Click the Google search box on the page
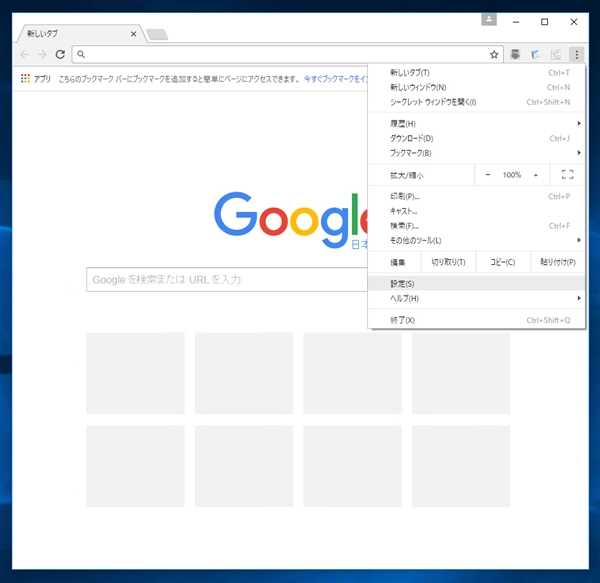Image resolution: width=600 pixels, height=583 pixels. [x=227, y=280]
